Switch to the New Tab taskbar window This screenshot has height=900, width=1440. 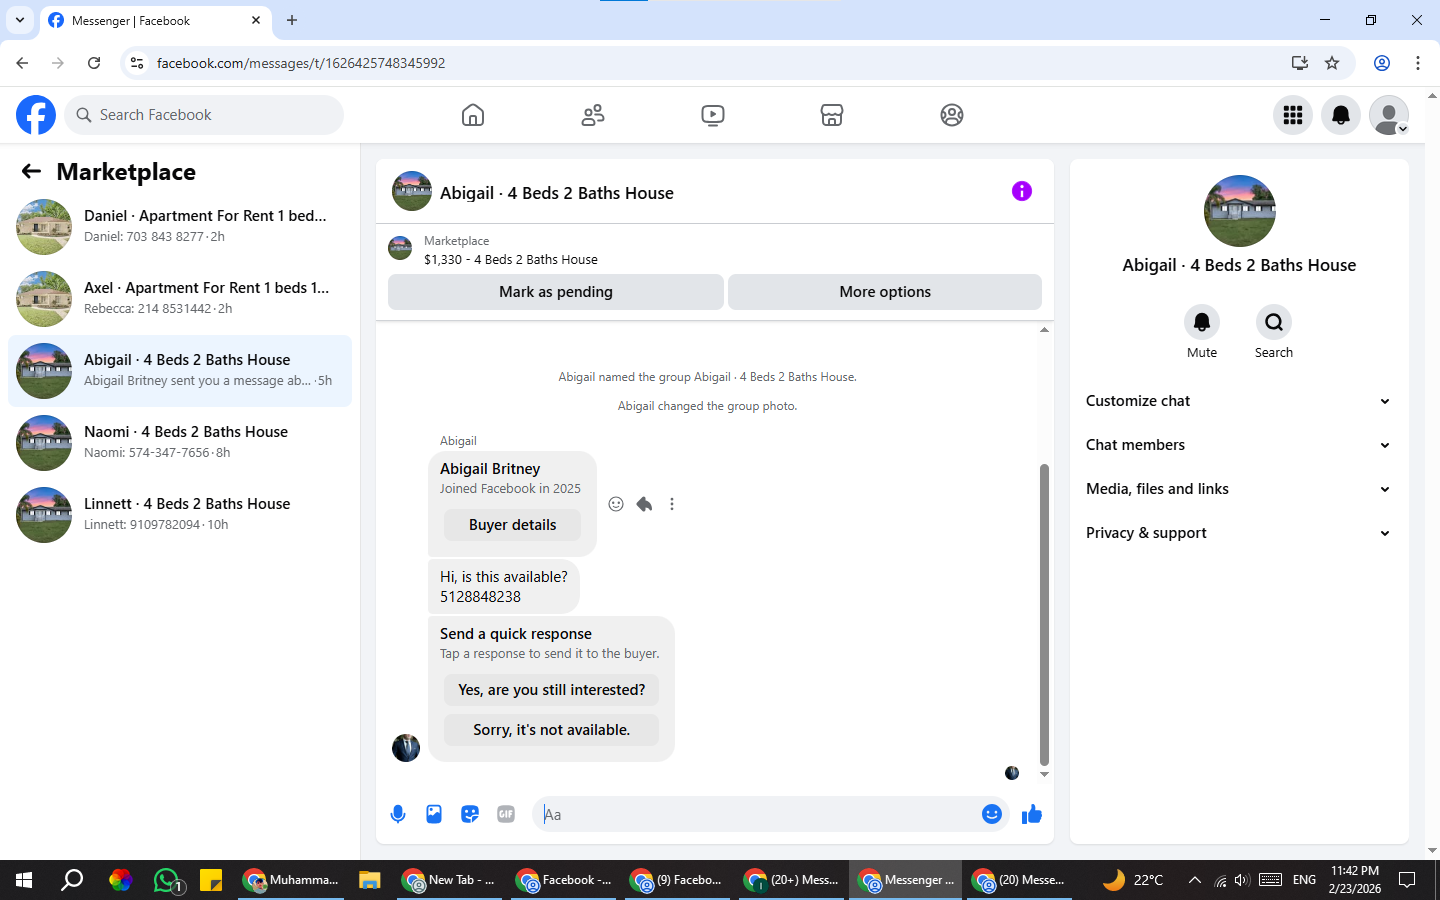coord(450,880)
